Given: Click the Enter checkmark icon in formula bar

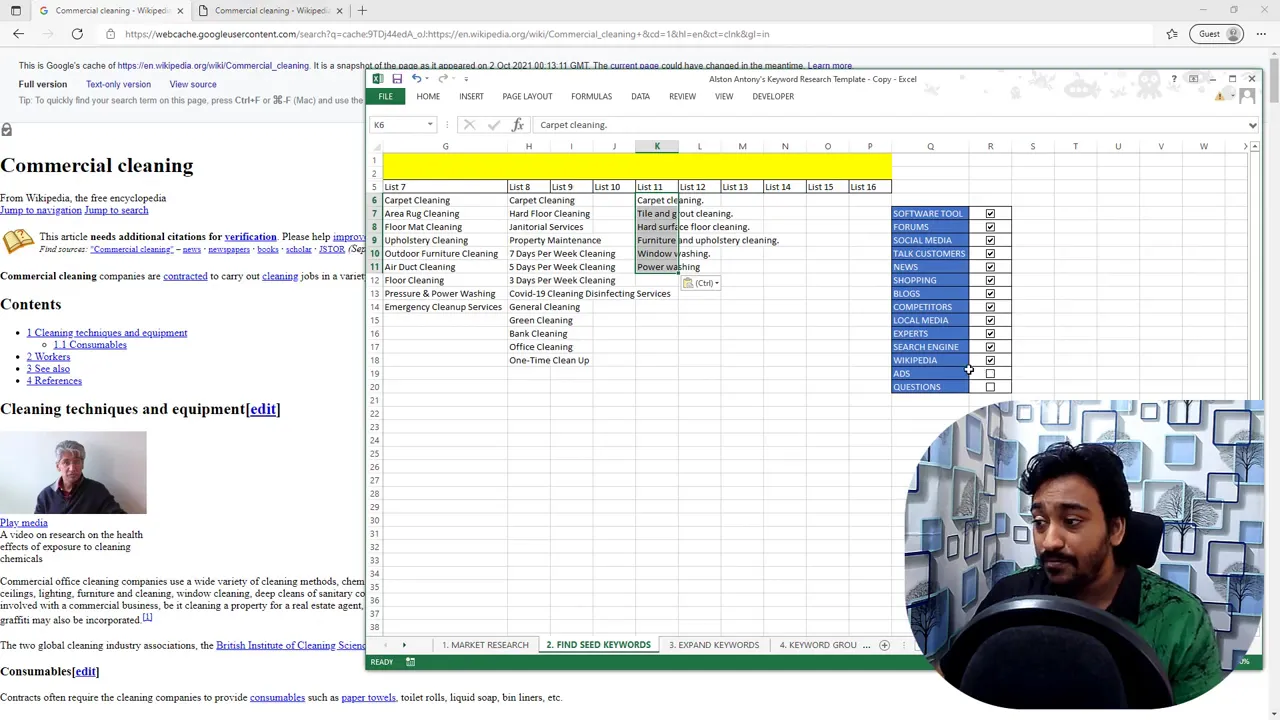Looking at the screenshot, I should click(493, 124).
